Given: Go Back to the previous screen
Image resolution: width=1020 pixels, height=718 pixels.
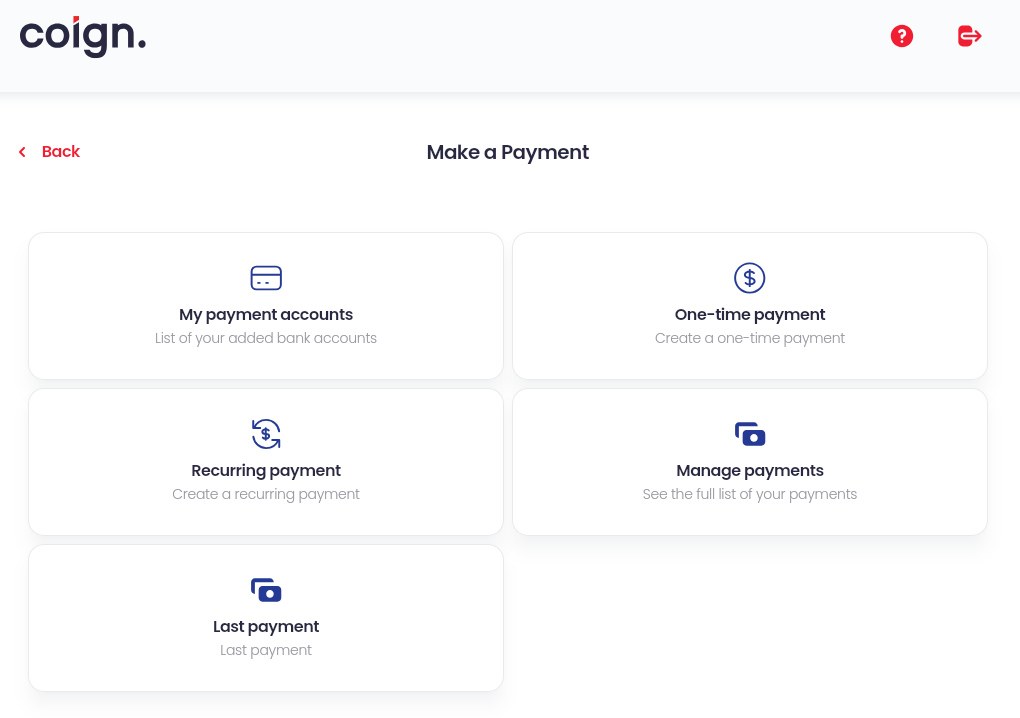Looking at the screenshot, I should [61, 152].
